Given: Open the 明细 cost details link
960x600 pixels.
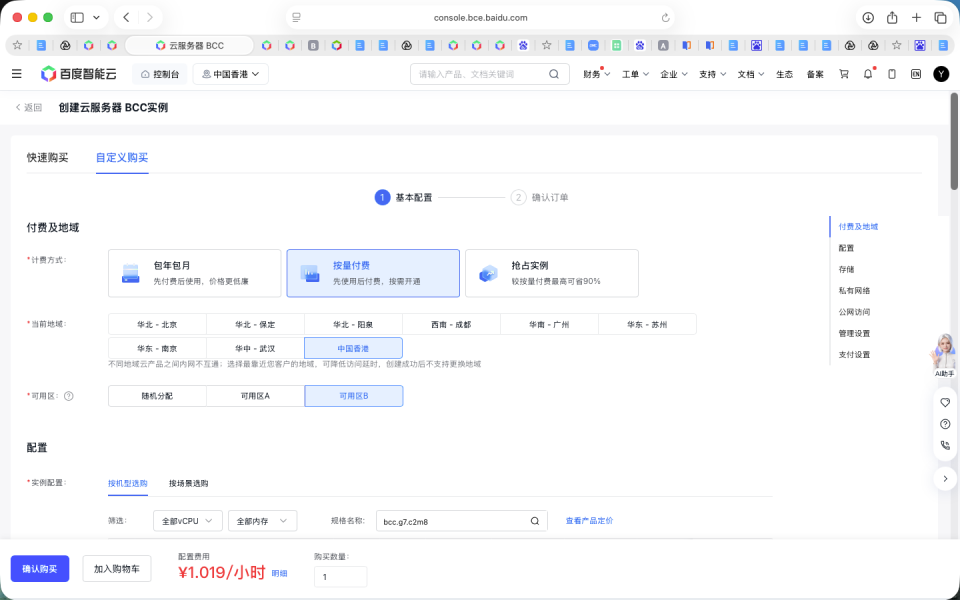Looking at the screenshot, I should (279, 574).
